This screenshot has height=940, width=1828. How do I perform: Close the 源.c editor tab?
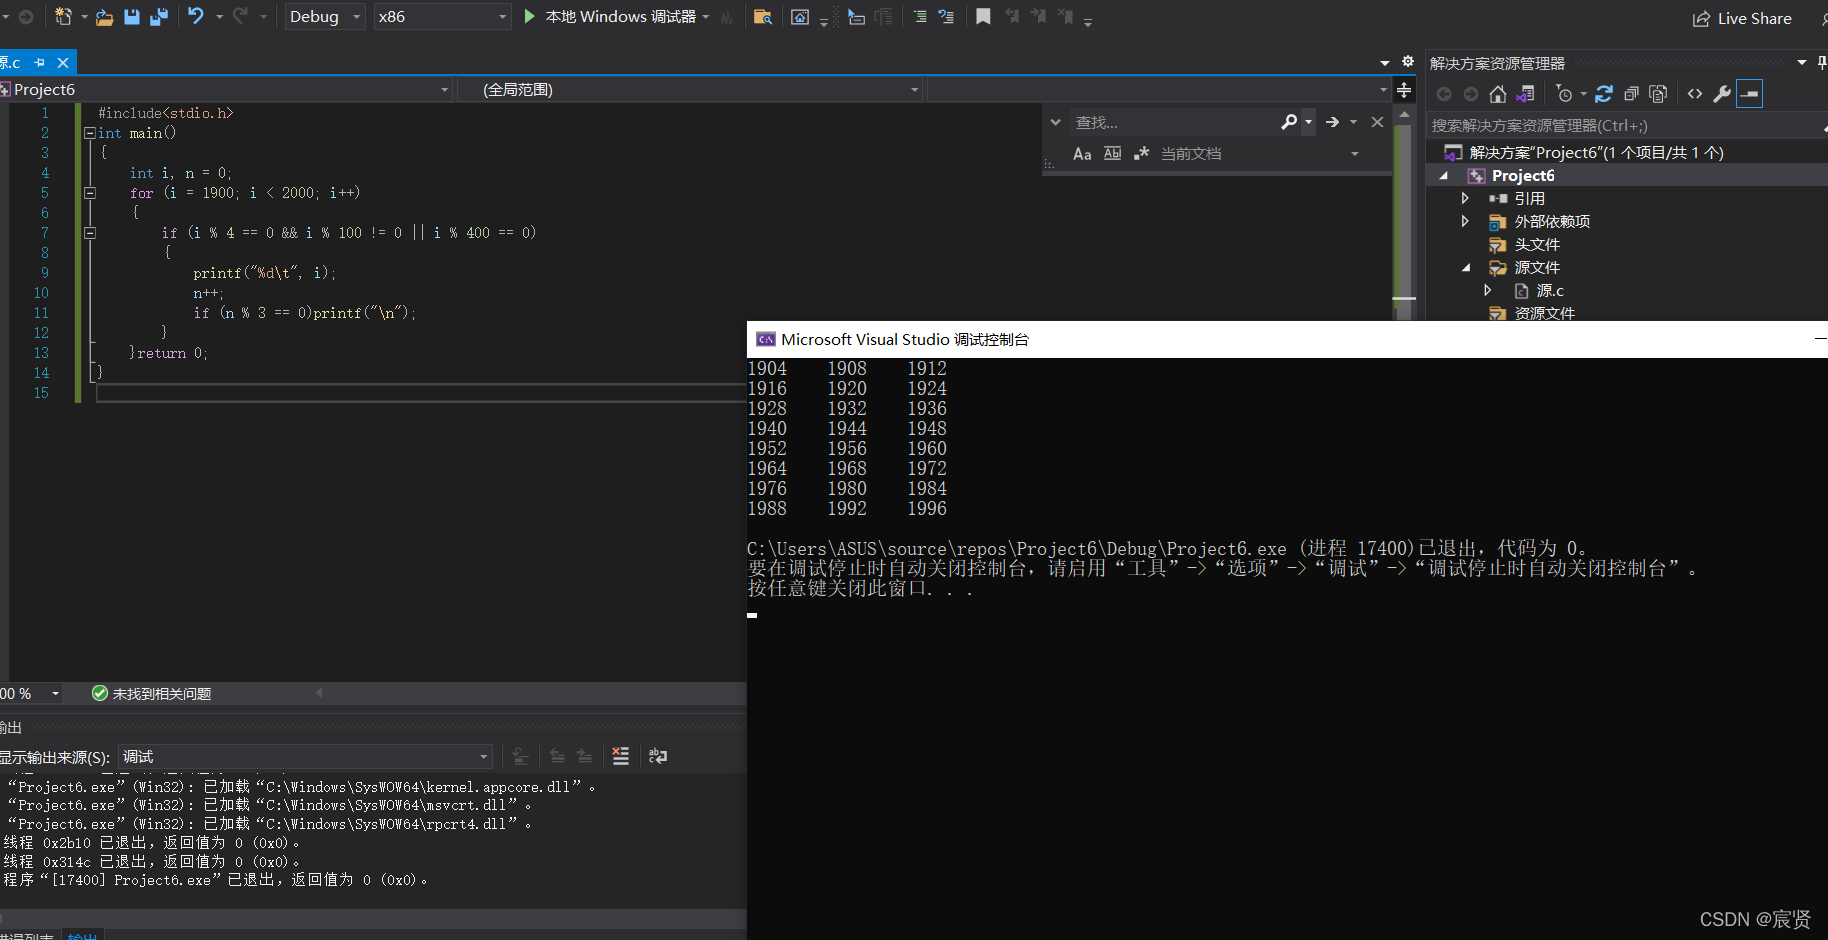point(63,62)
